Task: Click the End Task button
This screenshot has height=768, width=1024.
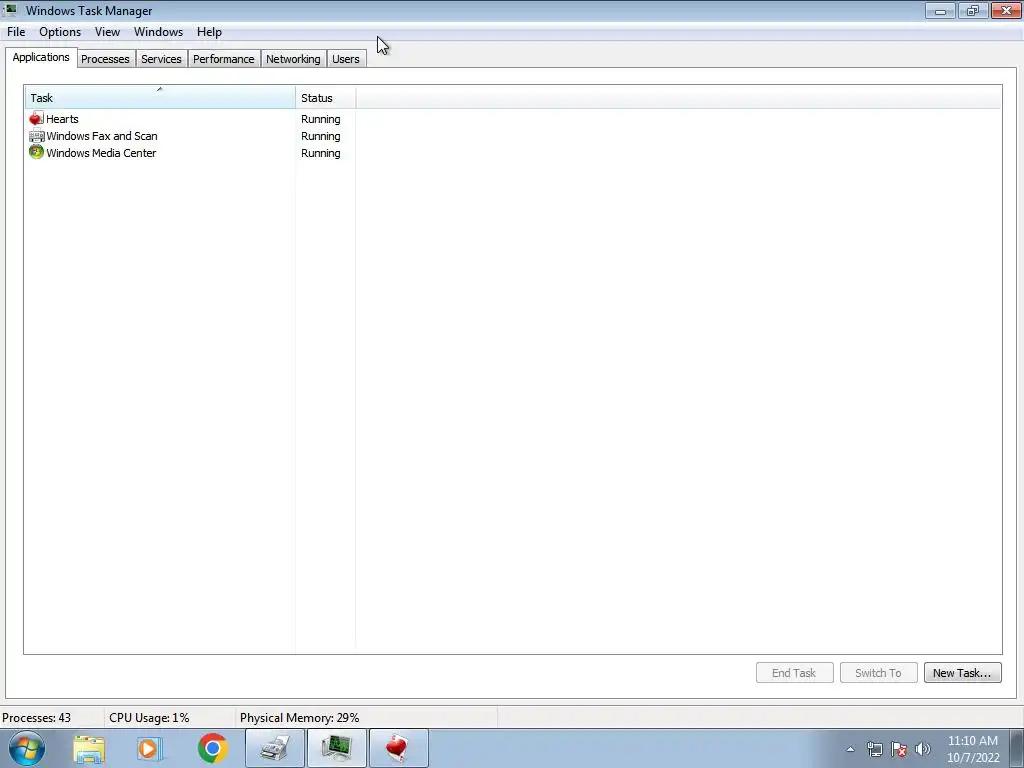Action: (x=794, y=673)
